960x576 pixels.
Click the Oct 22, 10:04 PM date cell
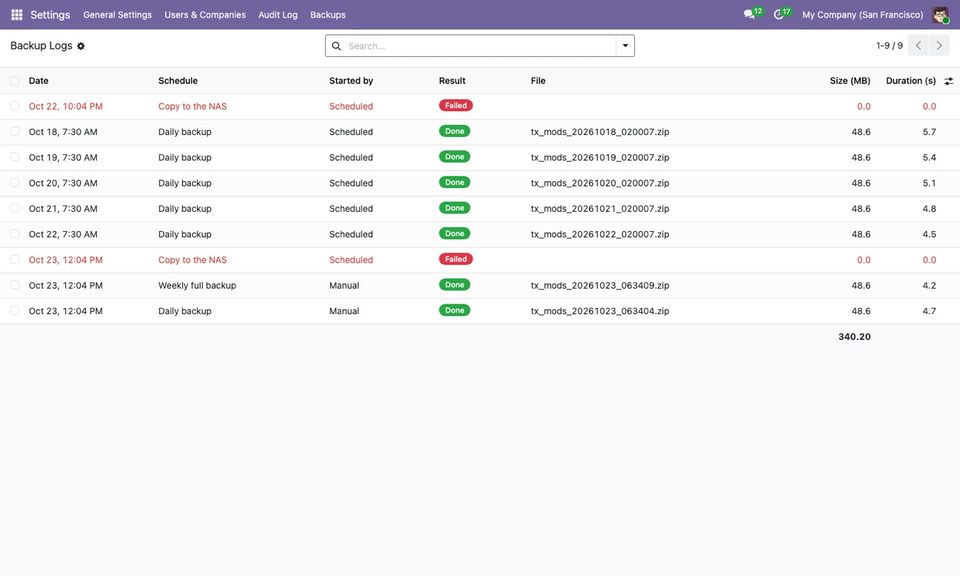point(66,106)
